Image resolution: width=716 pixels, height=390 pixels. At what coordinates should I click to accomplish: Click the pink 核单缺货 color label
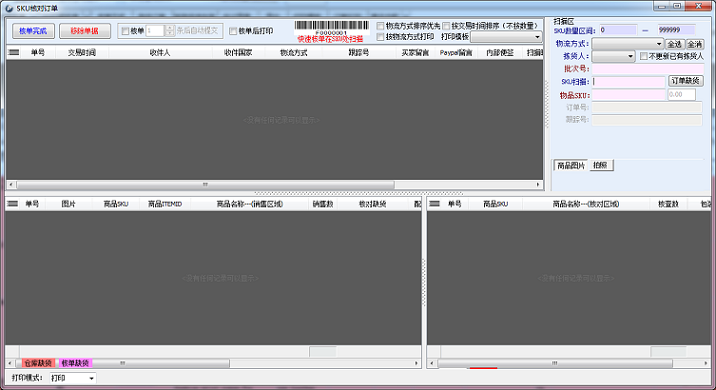click(x=75, y=363)
